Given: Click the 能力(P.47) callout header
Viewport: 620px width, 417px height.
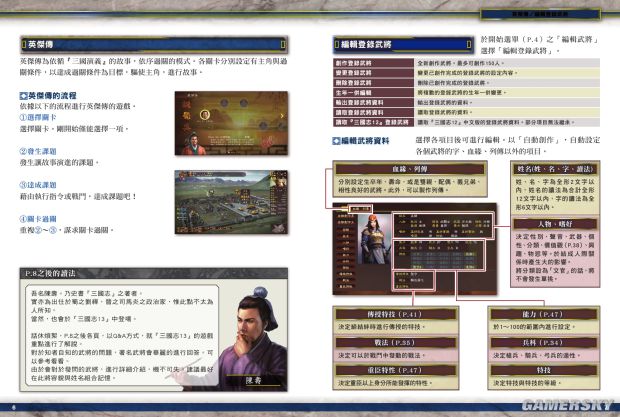Looking at the screenshot, I should (544, 314).
